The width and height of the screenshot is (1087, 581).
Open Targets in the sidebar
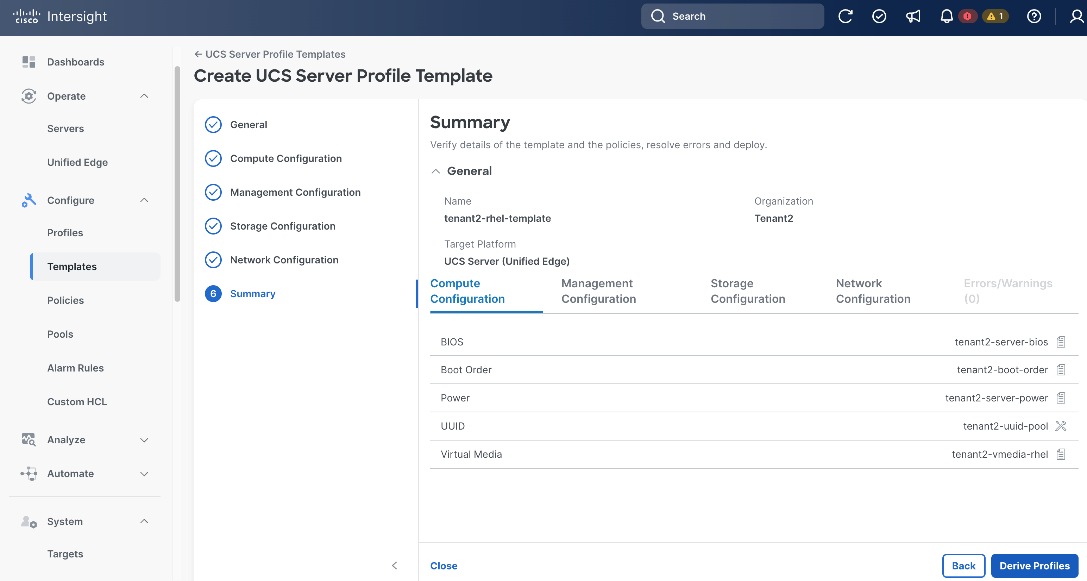[65, 554]
